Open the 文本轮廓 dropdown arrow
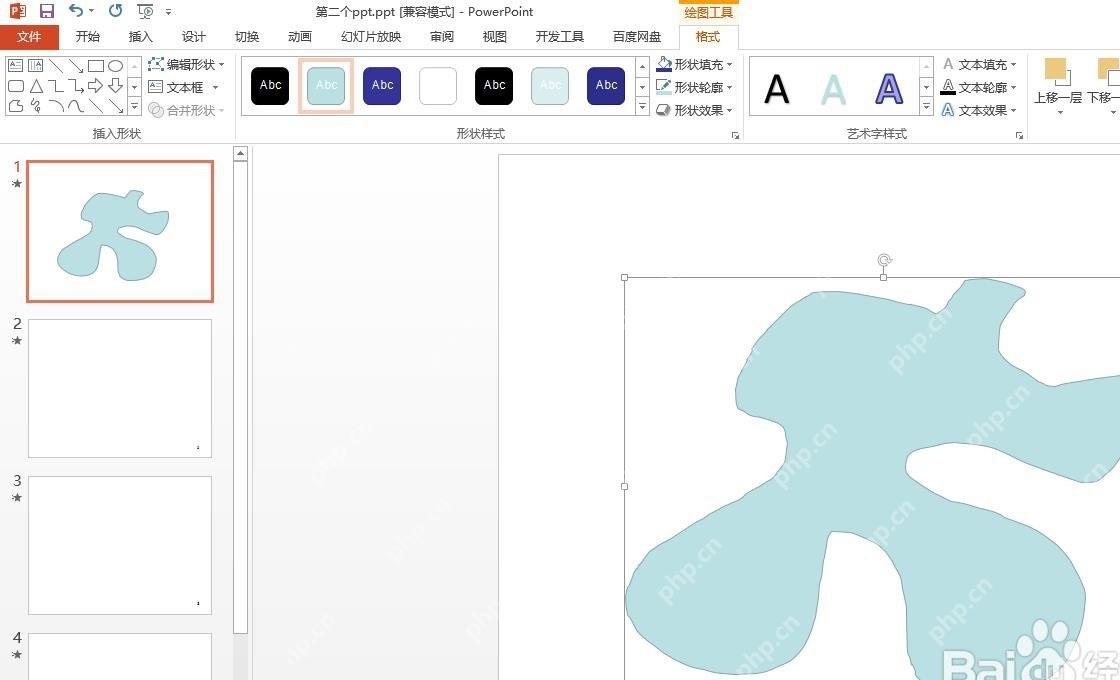 pyautogui.click(x=1014, y=88)
